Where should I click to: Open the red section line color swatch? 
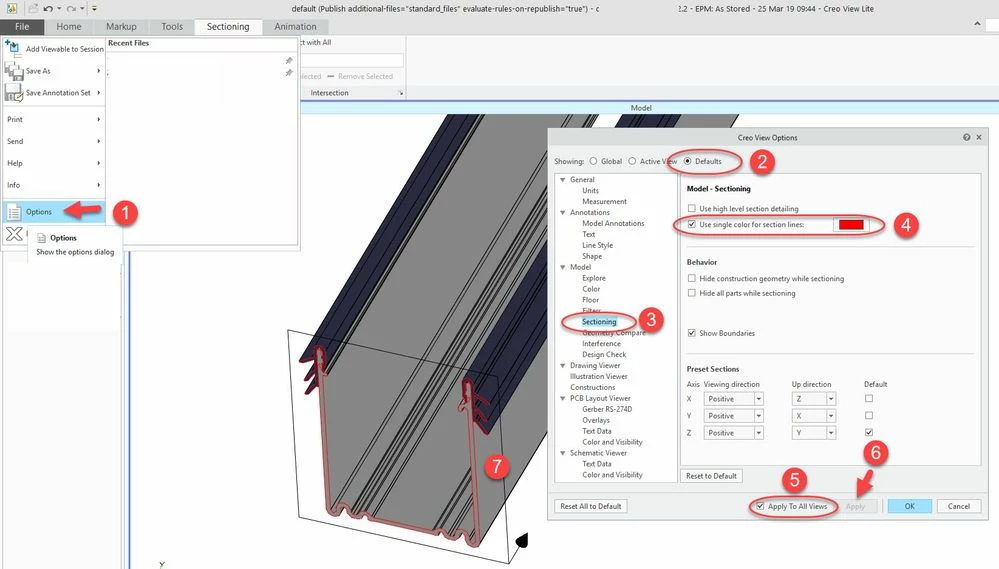851,224
